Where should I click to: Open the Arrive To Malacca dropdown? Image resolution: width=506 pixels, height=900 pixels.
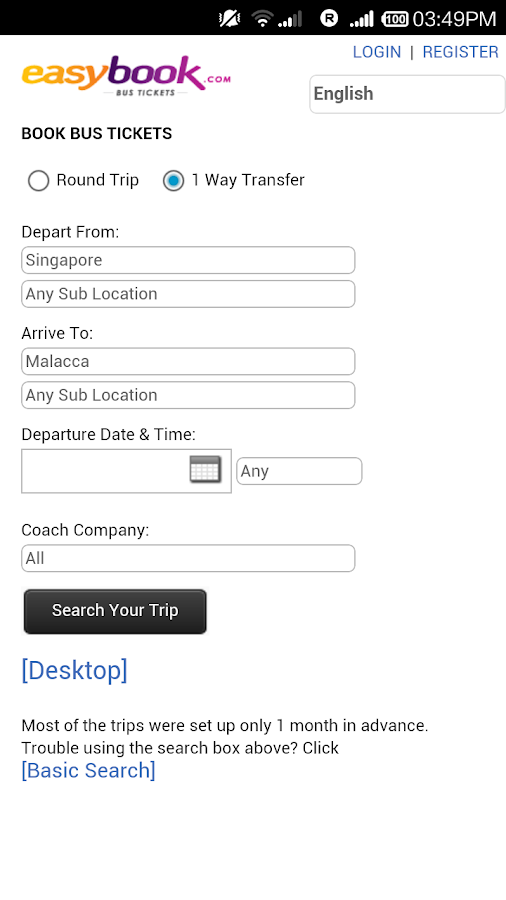(x=188, y=362)
